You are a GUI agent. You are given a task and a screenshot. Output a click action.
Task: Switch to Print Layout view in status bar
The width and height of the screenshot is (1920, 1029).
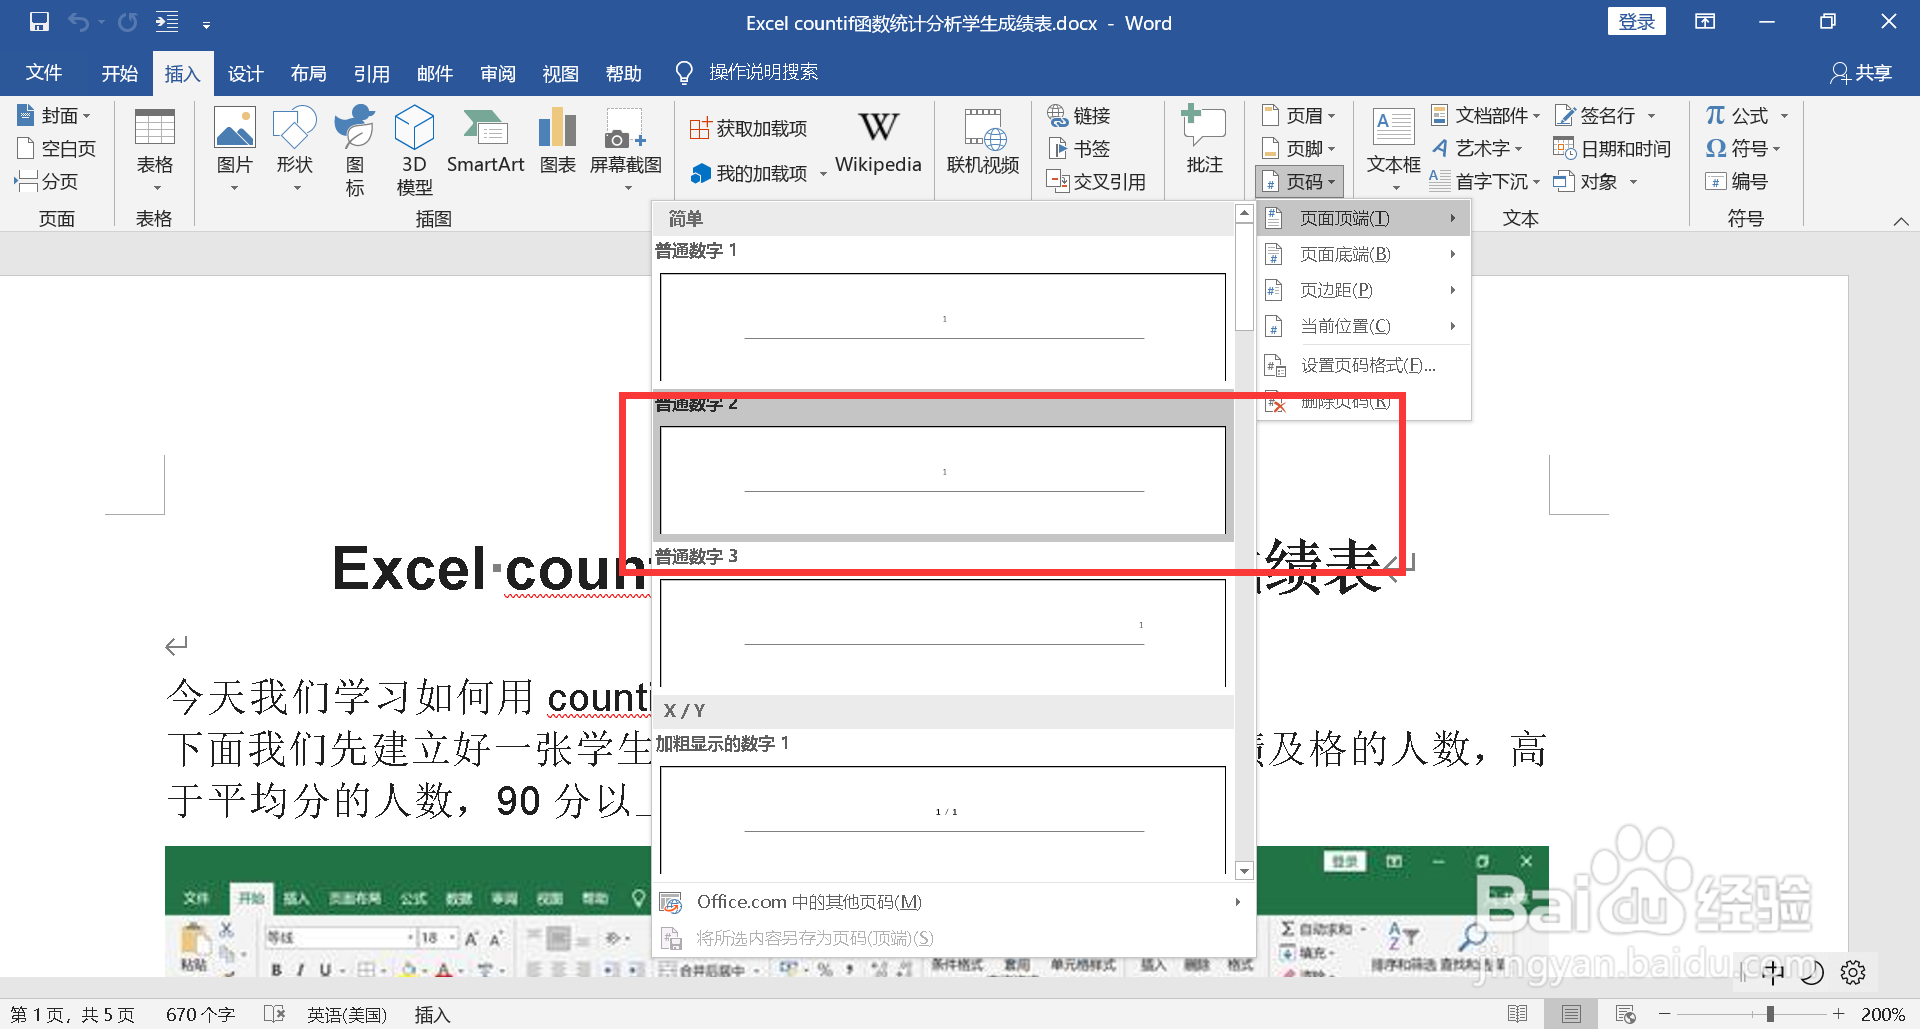point(1571,1014)
